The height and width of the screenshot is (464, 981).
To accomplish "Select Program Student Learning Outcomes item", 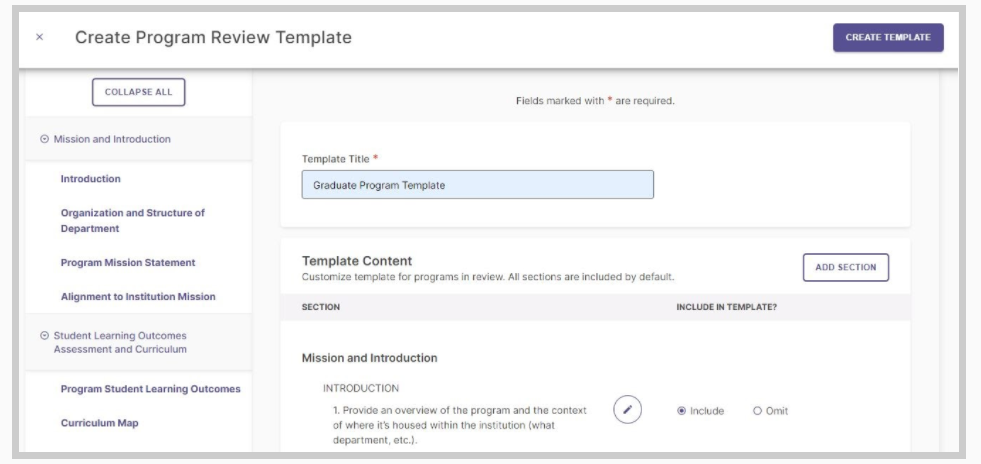I will pos(151,389).
